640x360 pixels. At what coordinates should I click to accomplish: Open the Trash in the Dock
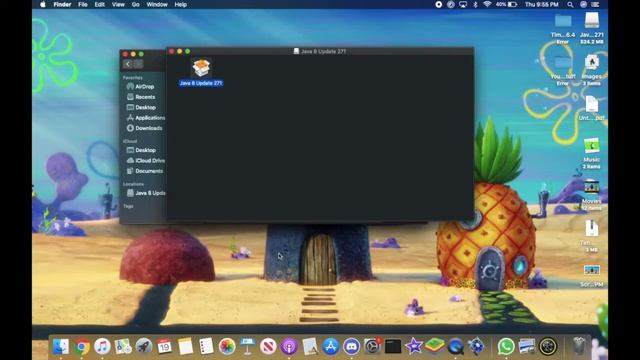(x=578, y=347)
